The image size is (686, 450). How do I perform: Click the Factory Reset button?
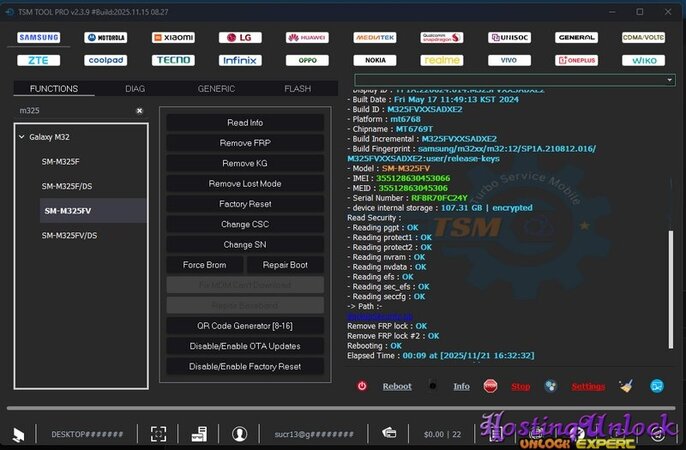click(x=245, y=204)
